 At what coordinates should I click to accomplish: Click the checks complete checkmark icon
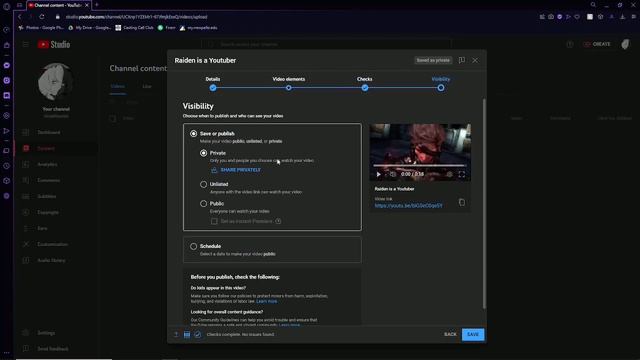198,334
